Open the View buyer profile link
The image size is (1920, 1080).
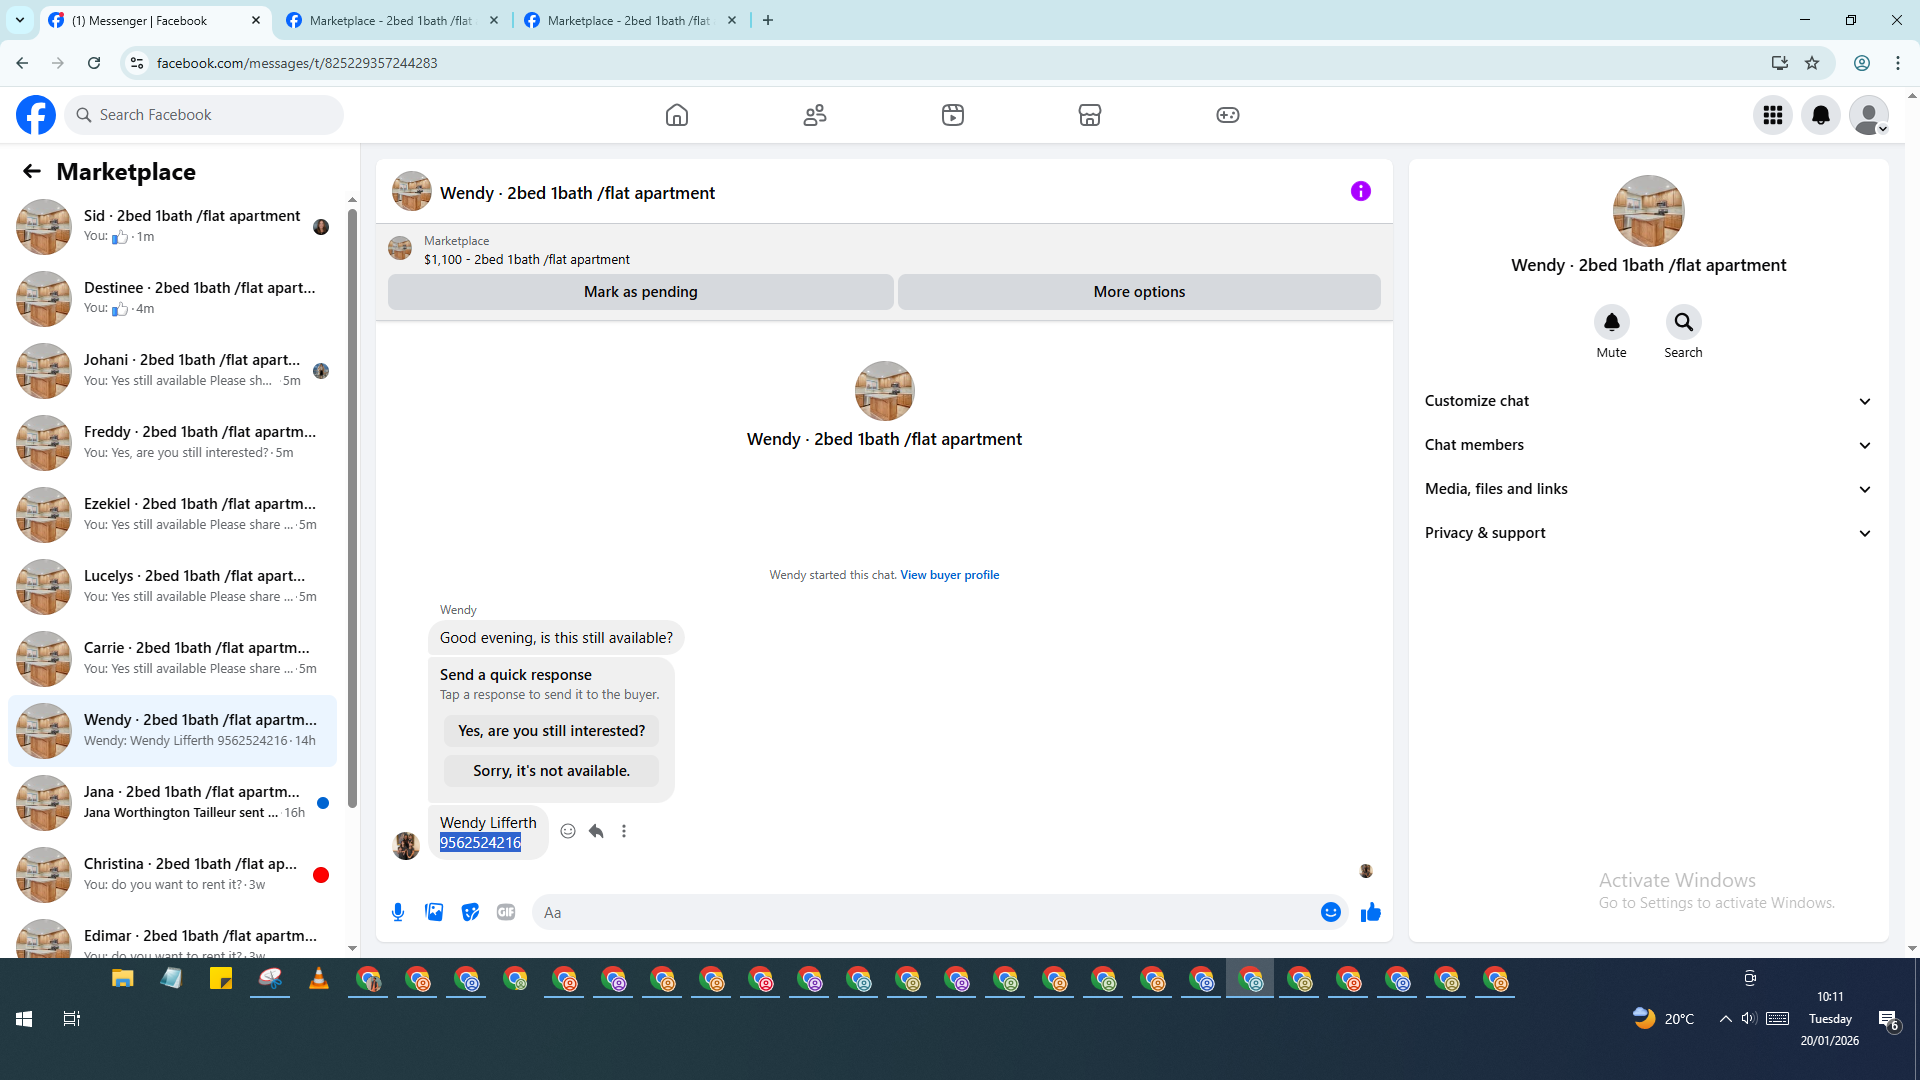(x=949, y=575)
